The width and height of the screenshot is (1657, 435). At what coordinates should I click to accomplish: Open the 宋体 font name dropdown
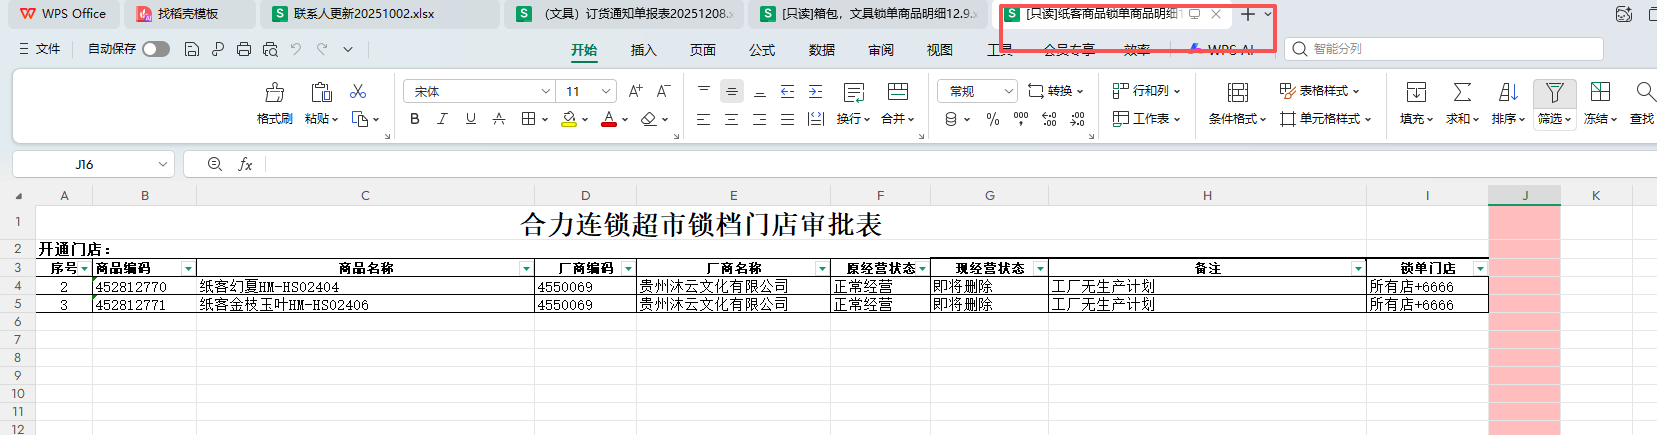pyautogui.click(x=546, y=91)
